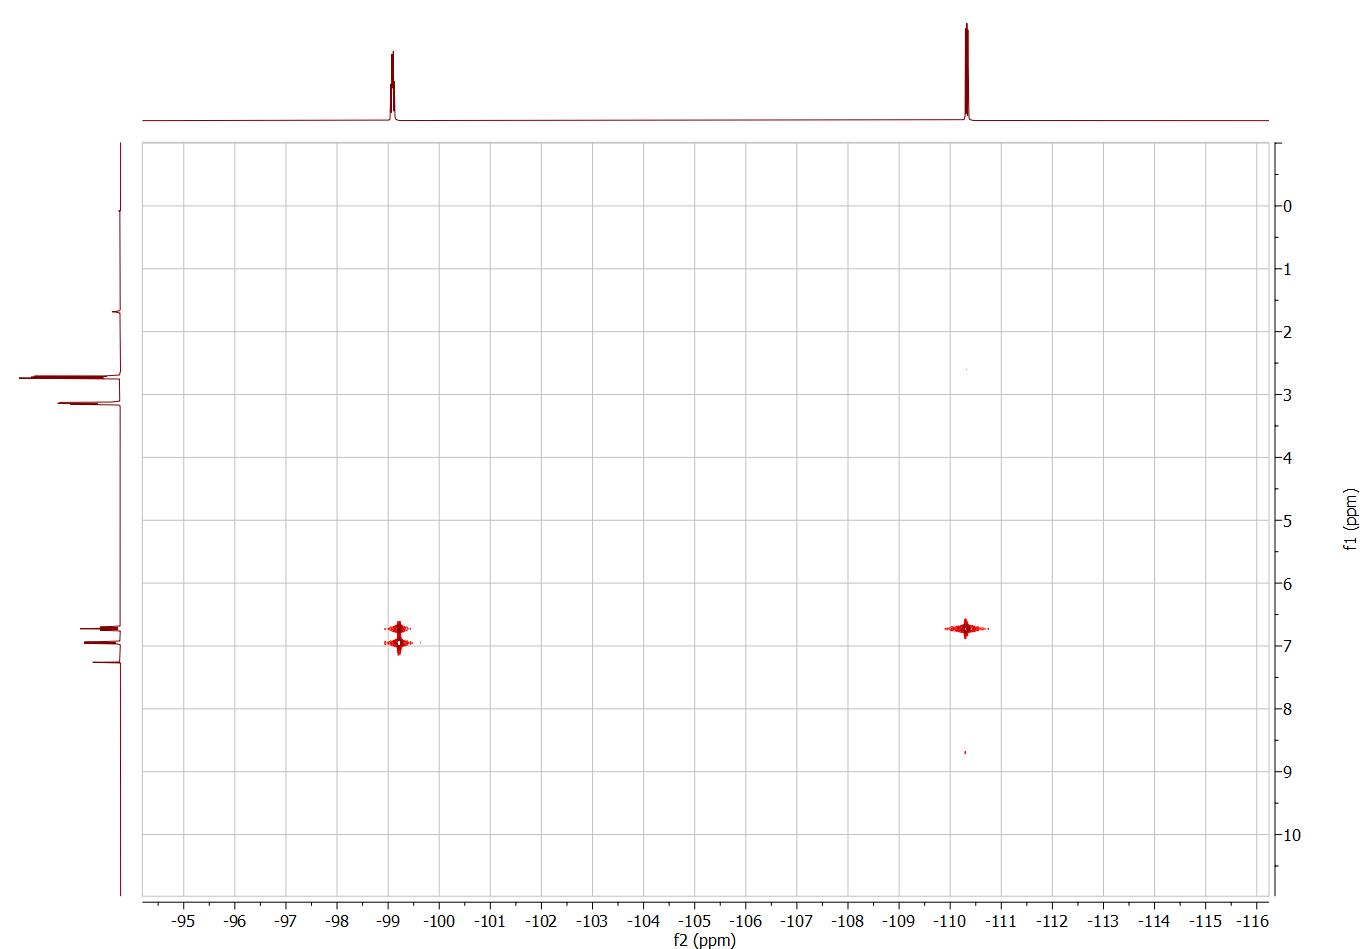The height and width of the screenshot is (949, 1360).
Task: Select the lower cross peak near -99.2 ppm
Action: tap(398, 643)
